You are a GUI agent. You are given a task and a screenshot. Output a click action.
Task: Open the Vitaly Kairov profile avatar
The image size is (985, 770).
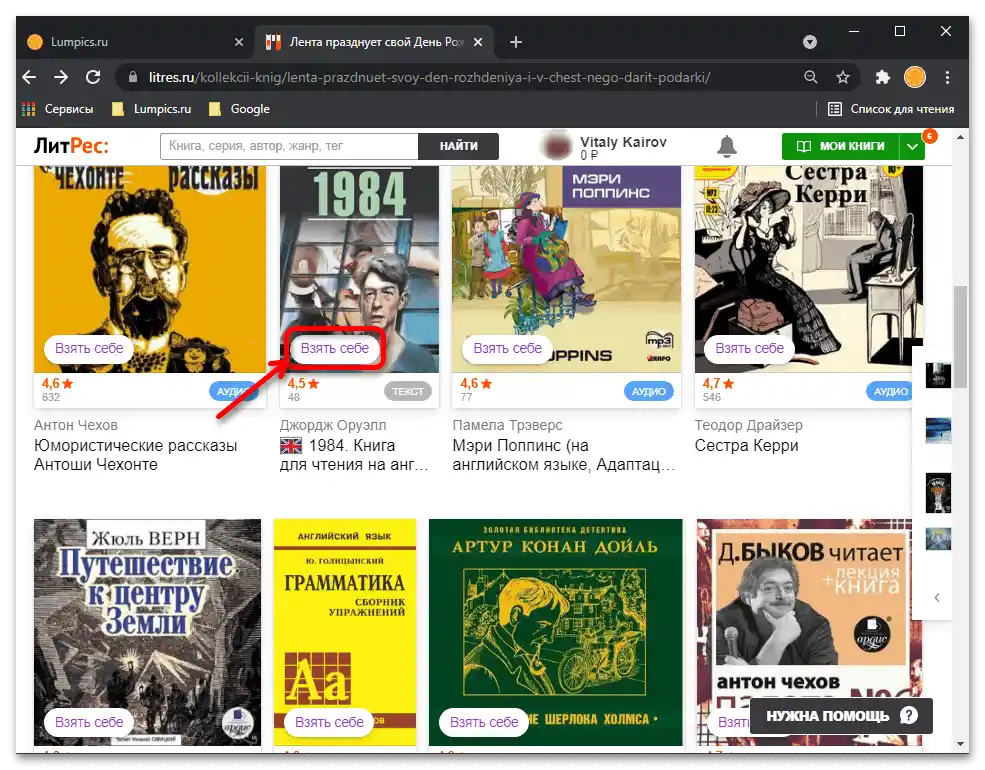[556, 146]
